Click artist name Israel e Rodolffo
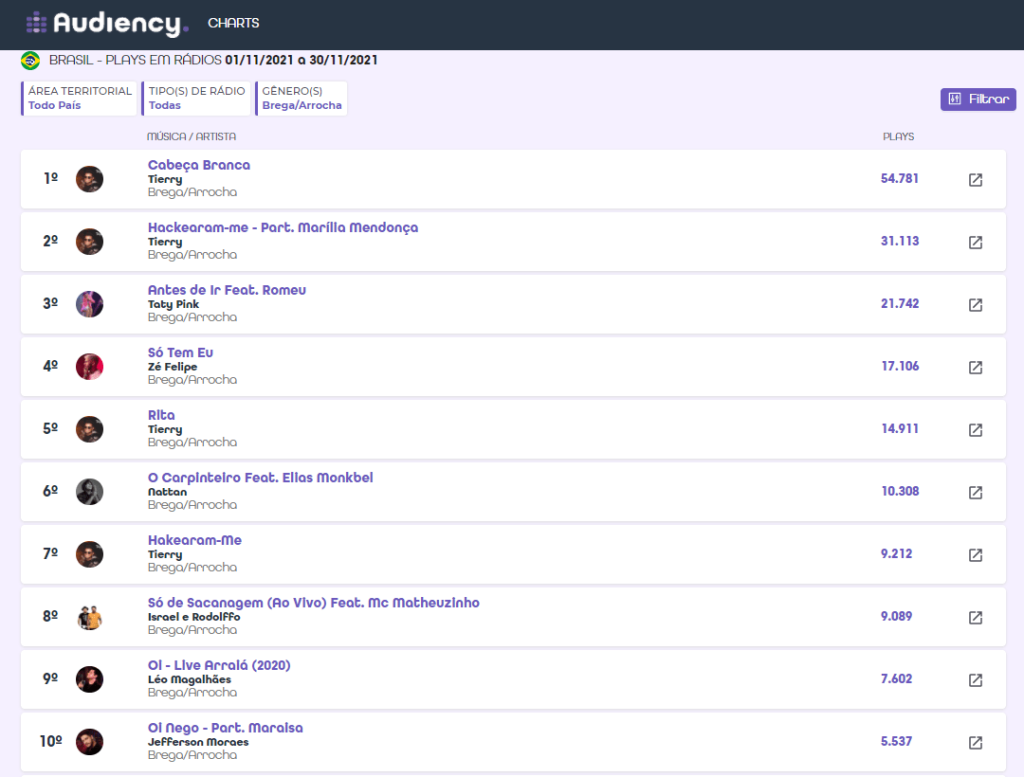 [194, 617]
